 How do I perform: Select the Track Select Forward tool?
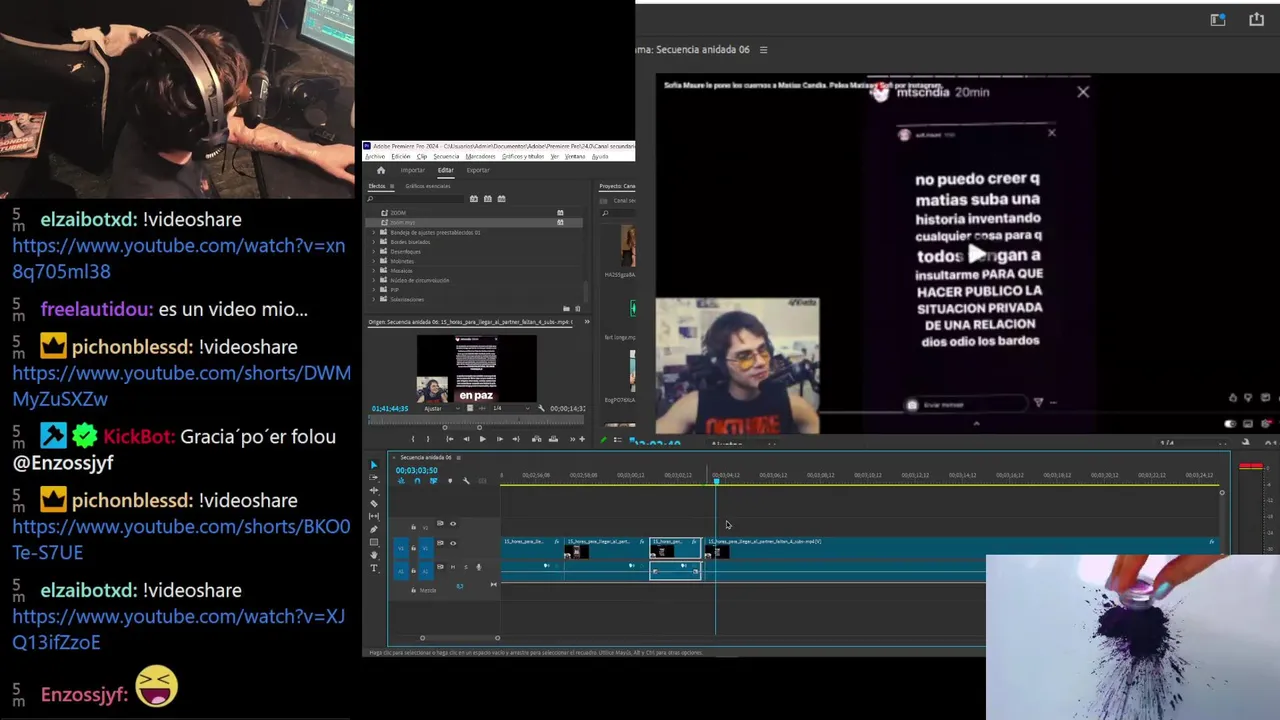374,477
